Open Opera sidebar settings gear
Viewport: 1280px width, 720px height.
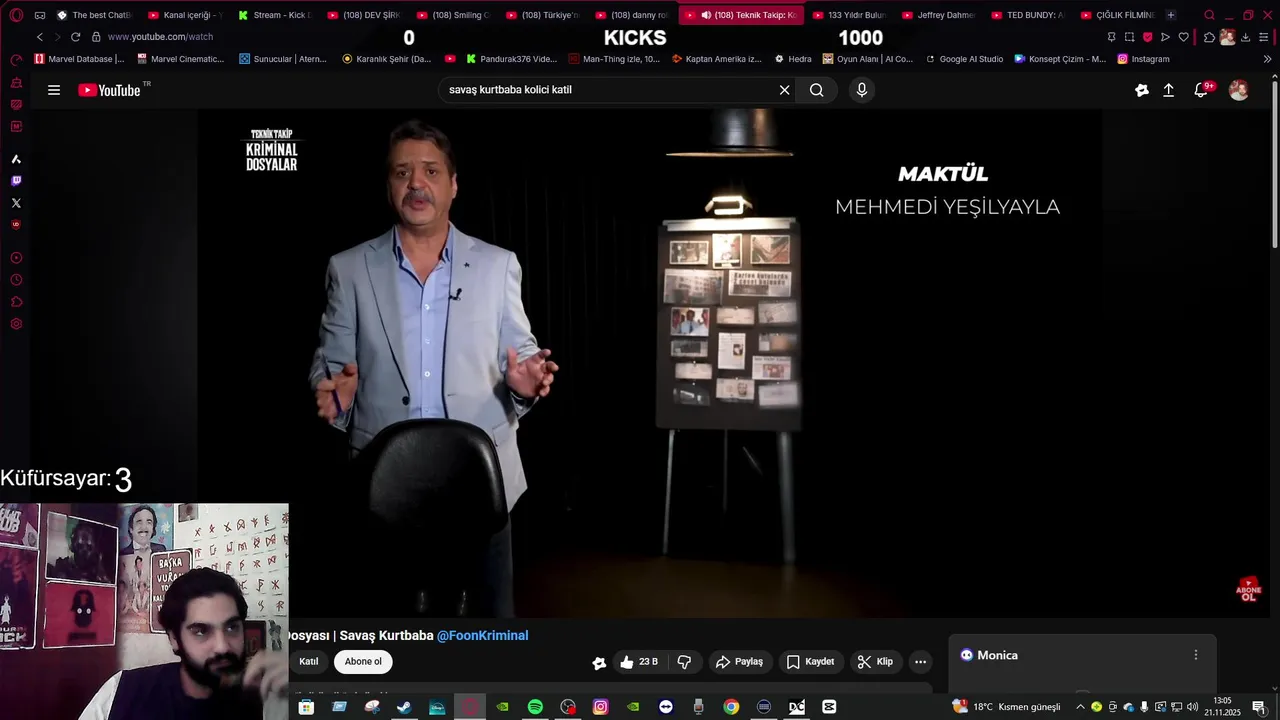point(16,324)
